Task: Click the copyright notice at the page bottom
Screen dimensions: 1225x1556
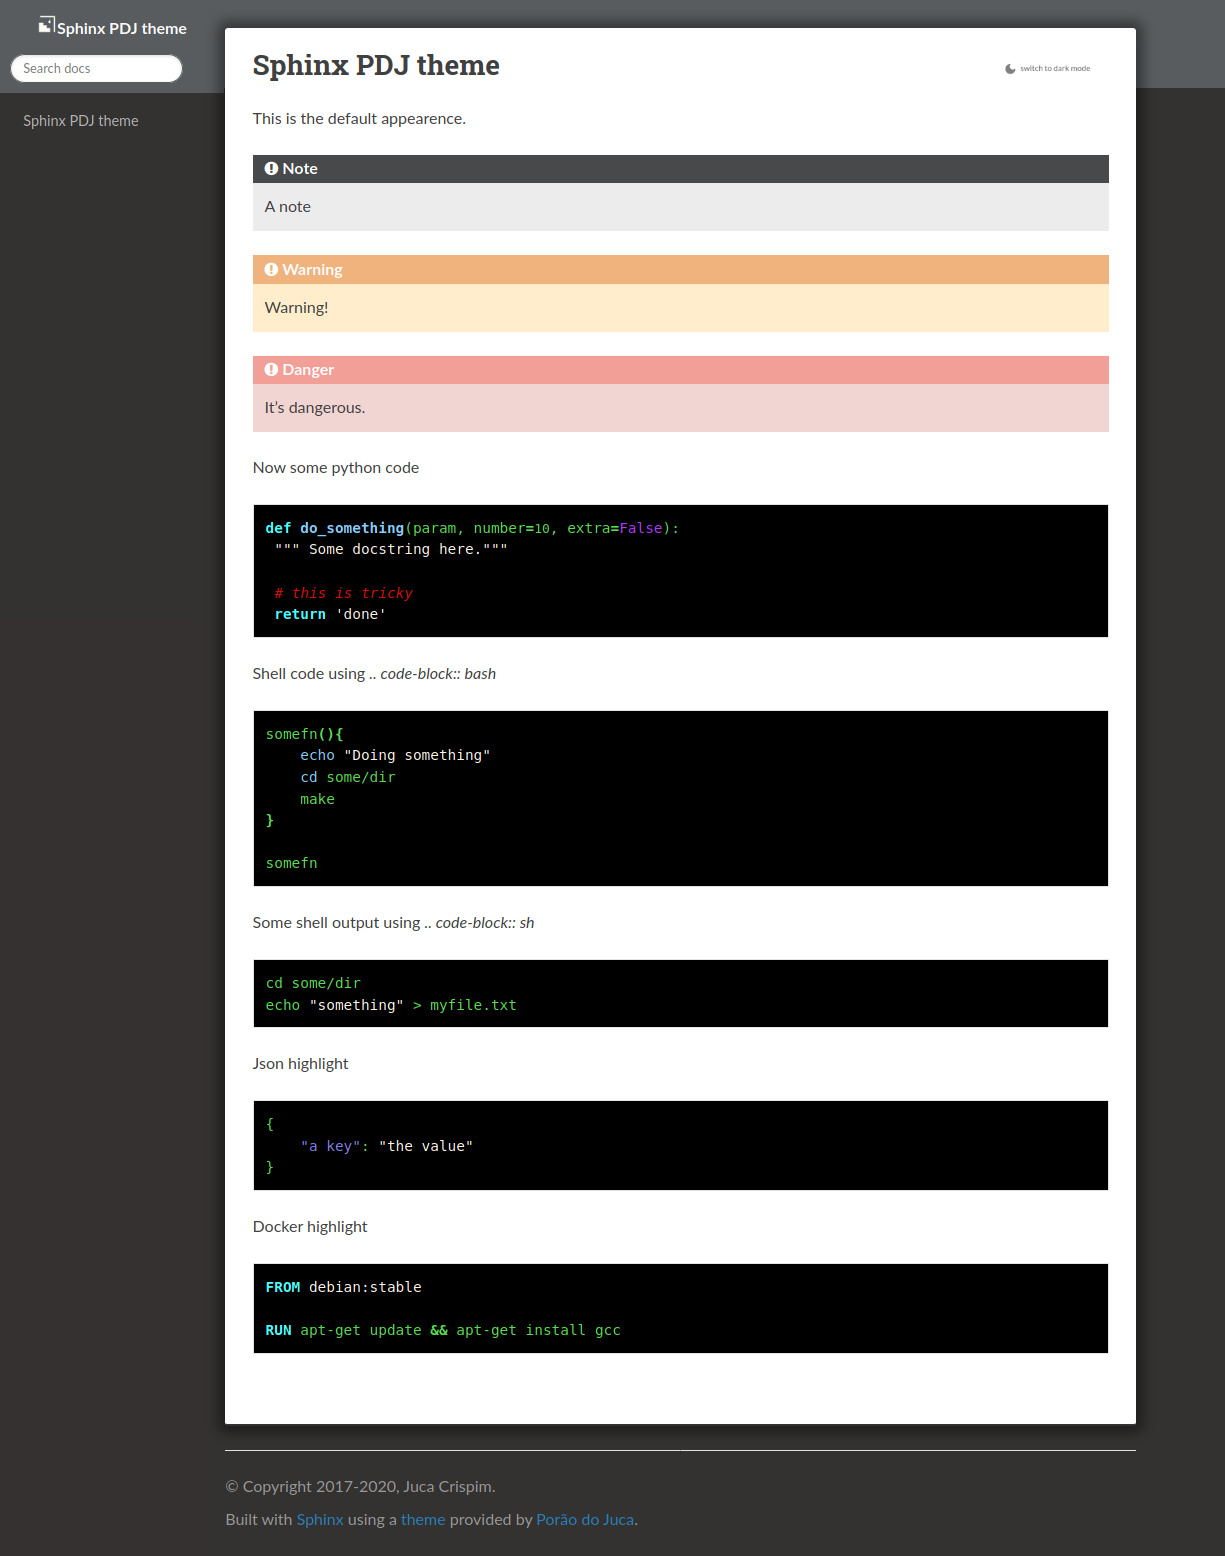Action: coord(360,1486)
